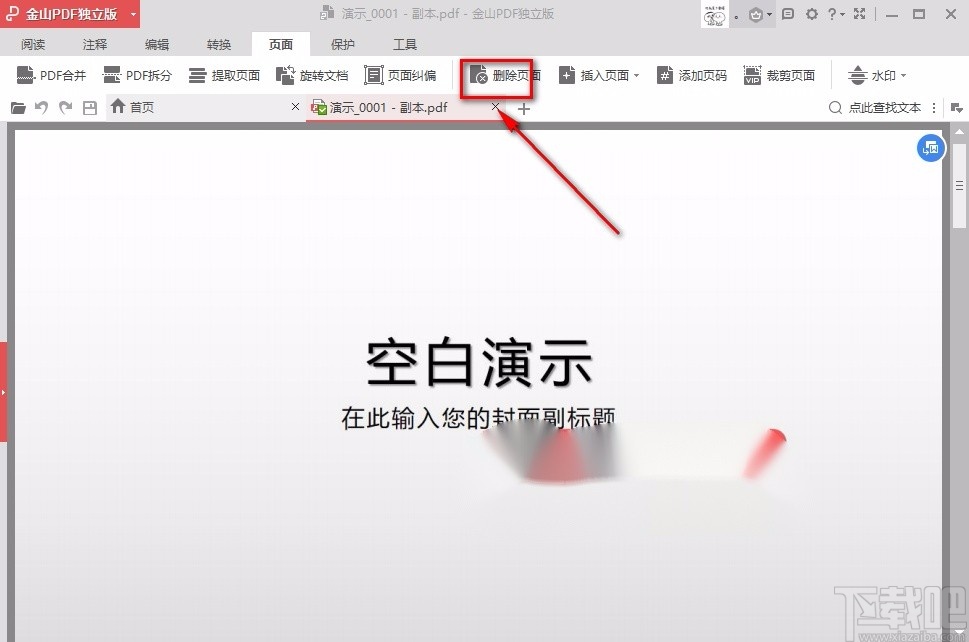Click the undo arrow icon

[41, 107]
